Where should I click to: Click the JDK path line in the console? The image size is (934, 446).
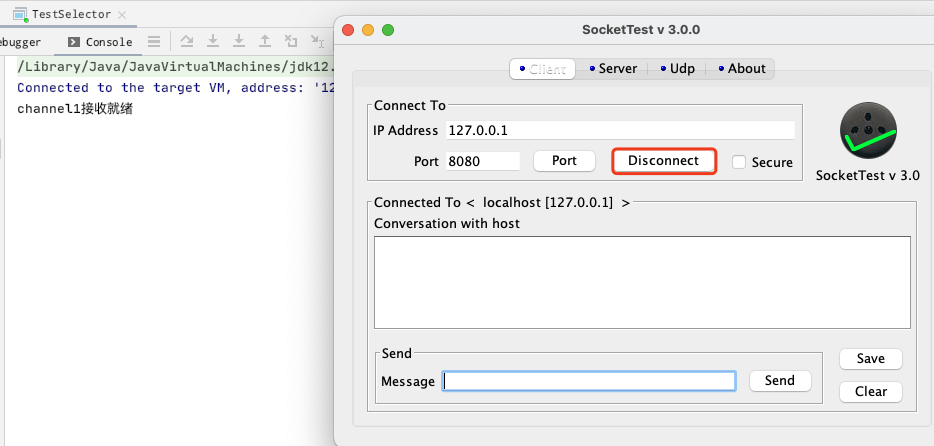pos(177,66)
